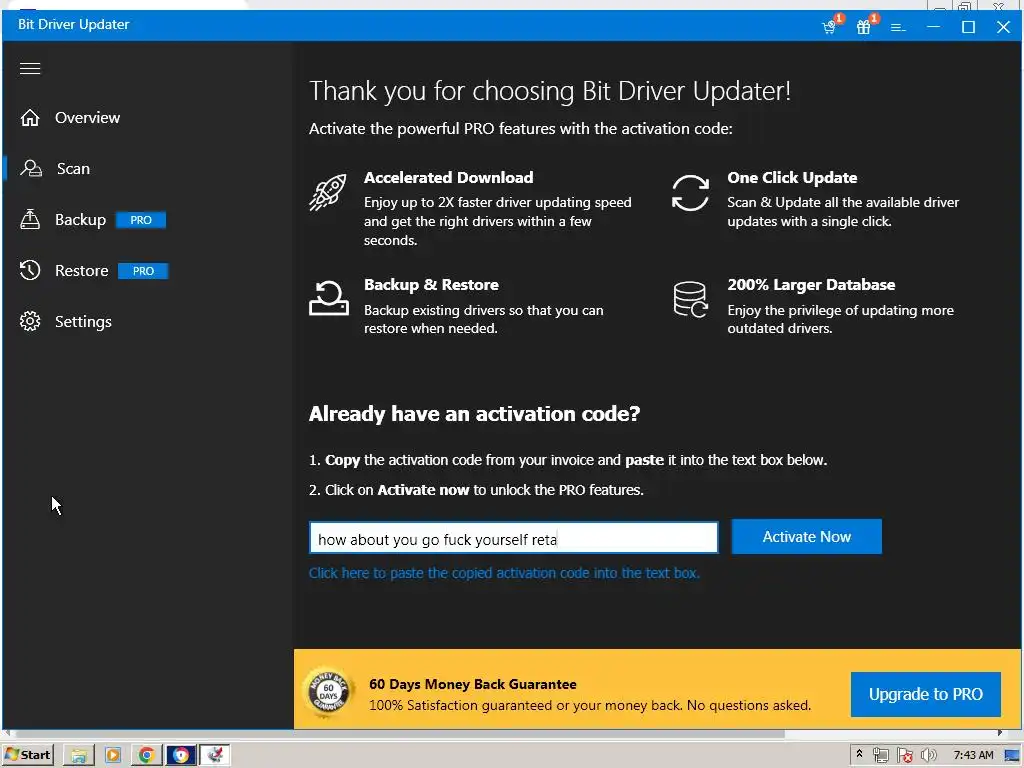Open the file explorer taskbar icon
Screen dimensions: 1024x768
79,756
